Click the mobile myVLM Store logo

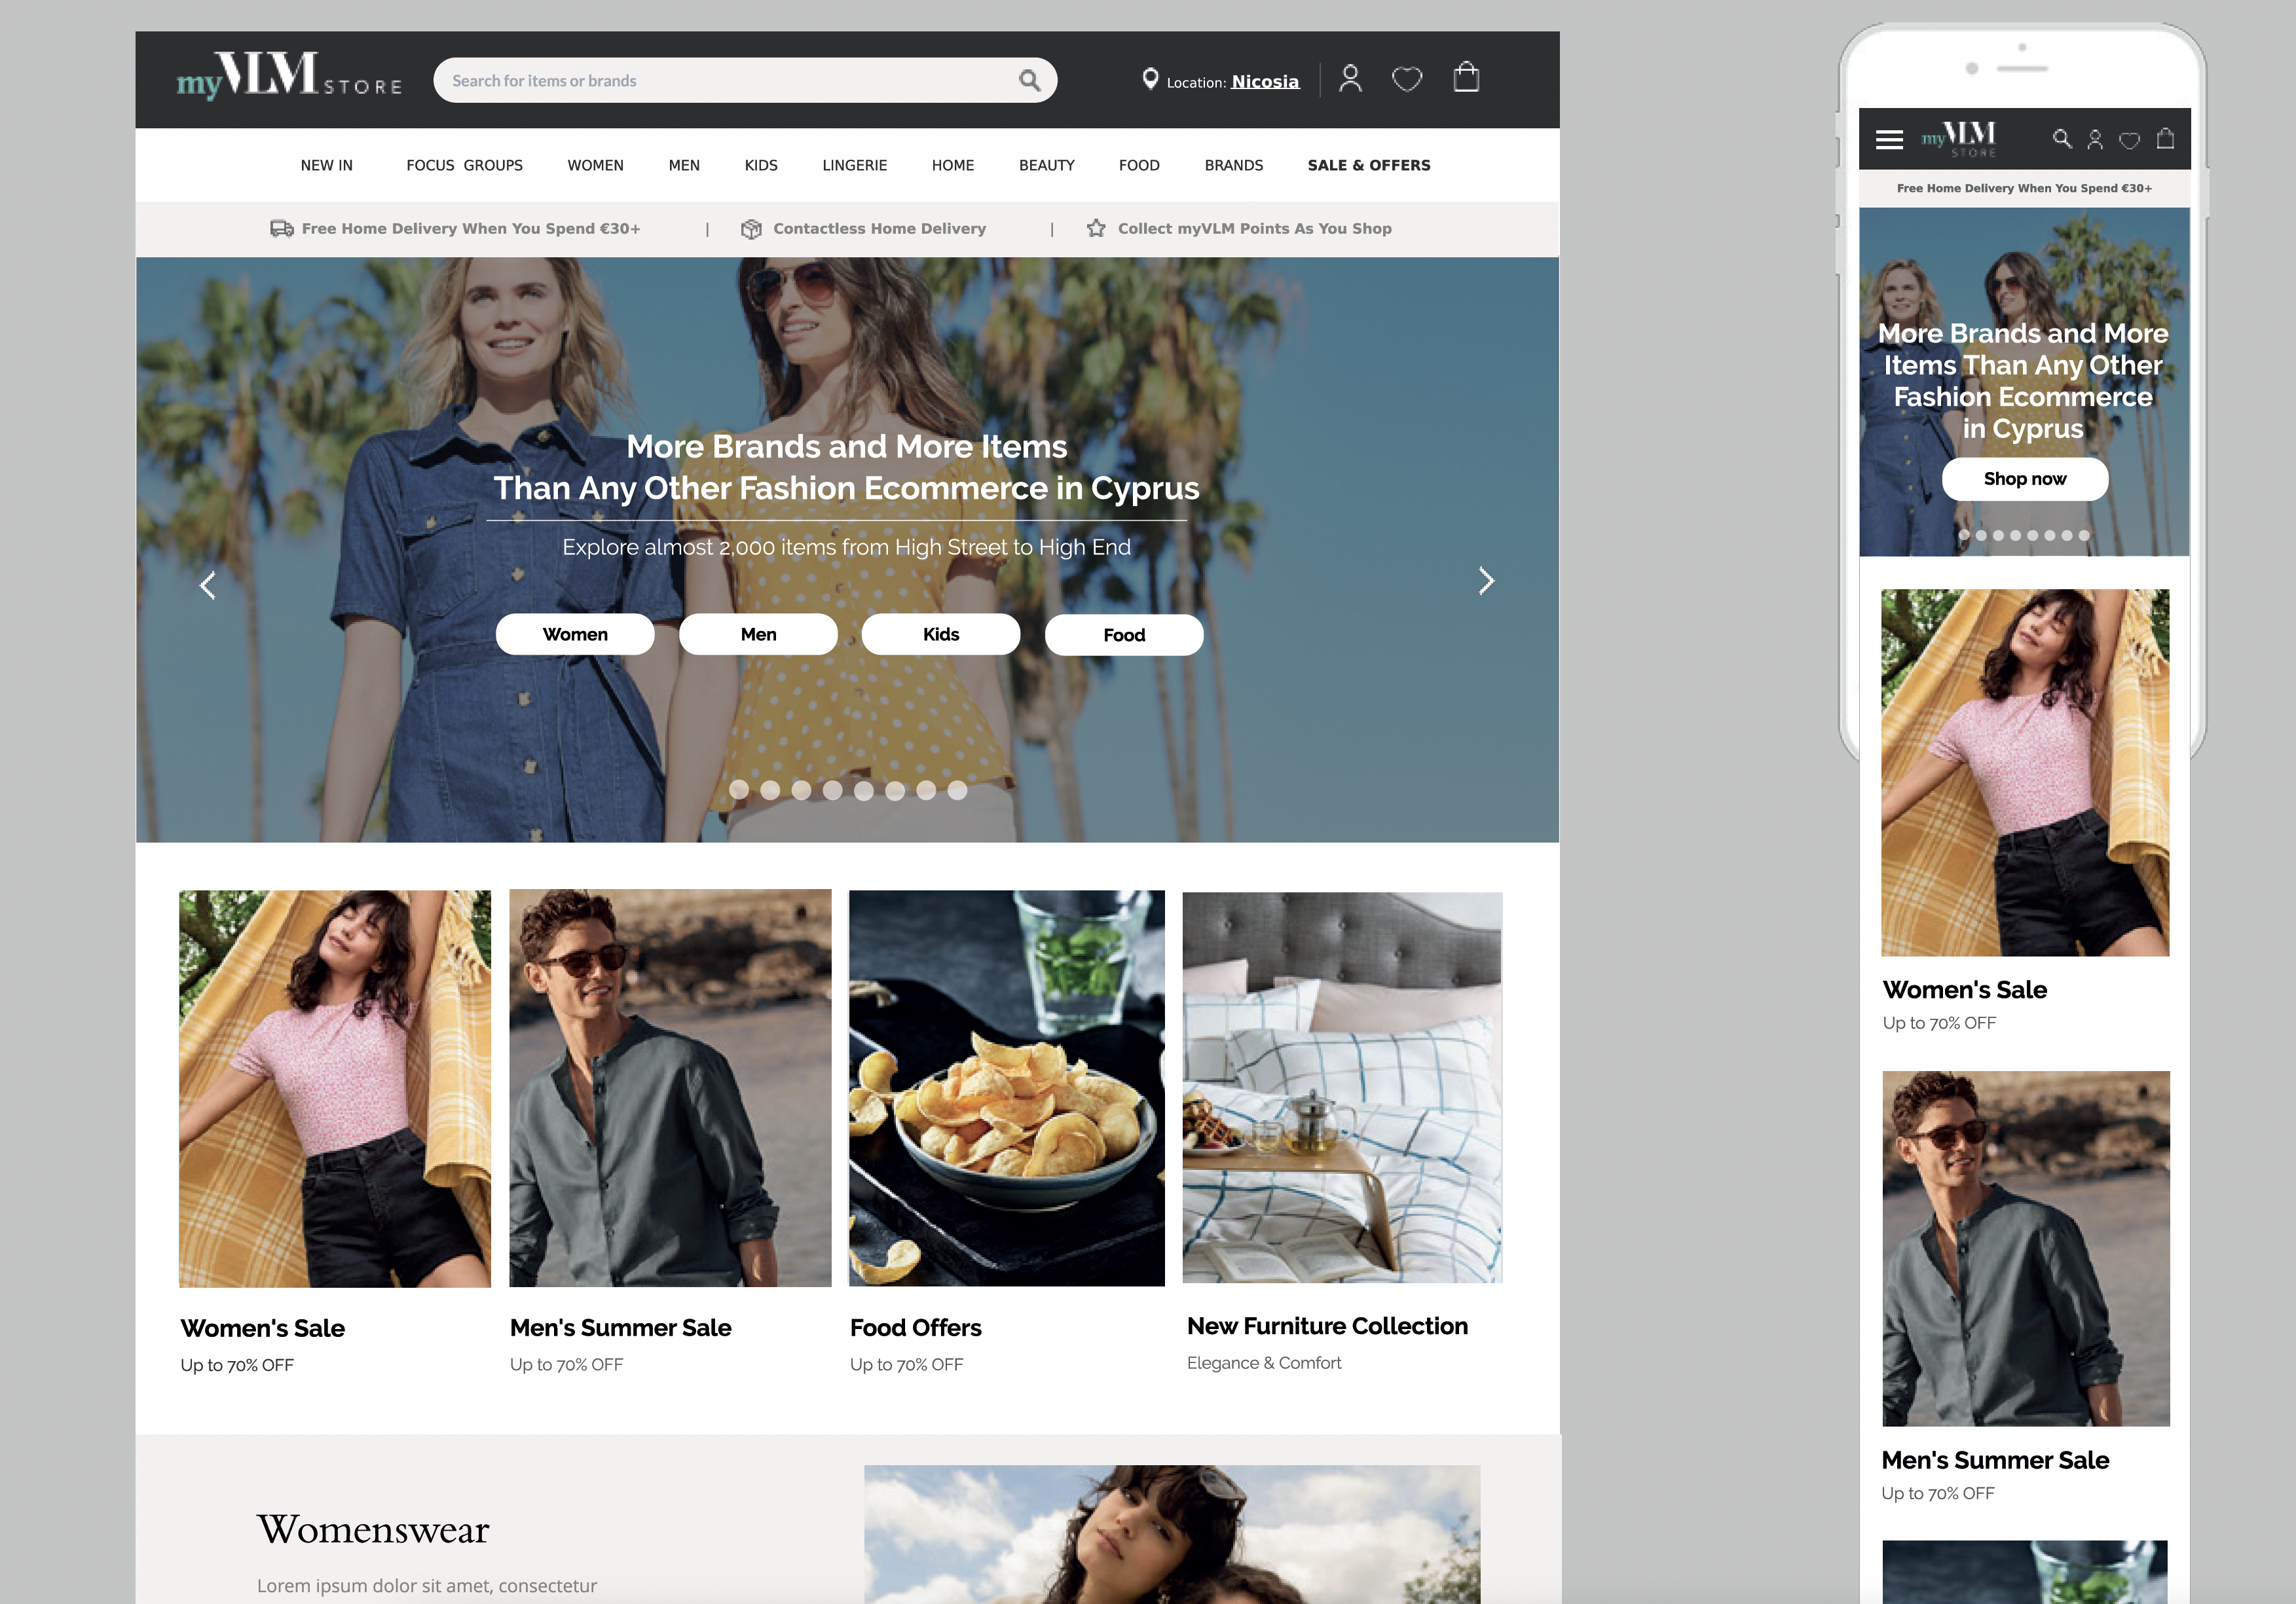(x=1960, y=139)
